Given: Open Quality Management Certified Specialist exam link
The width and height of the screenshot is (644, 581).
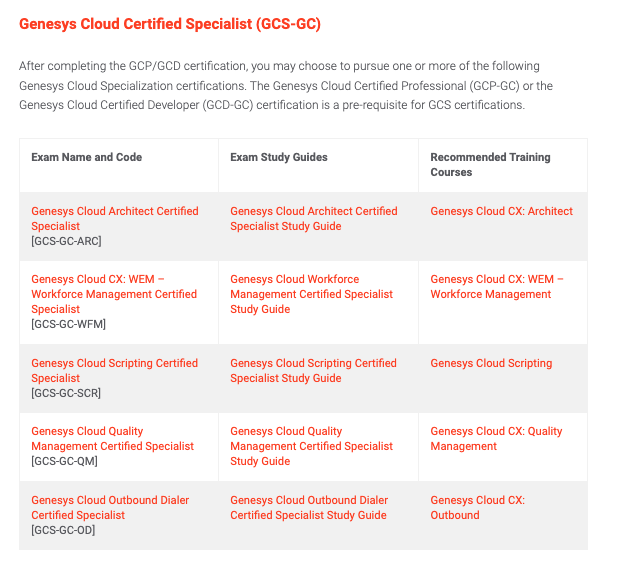Looking at the screenshot, I should click(x=112, y=438).
